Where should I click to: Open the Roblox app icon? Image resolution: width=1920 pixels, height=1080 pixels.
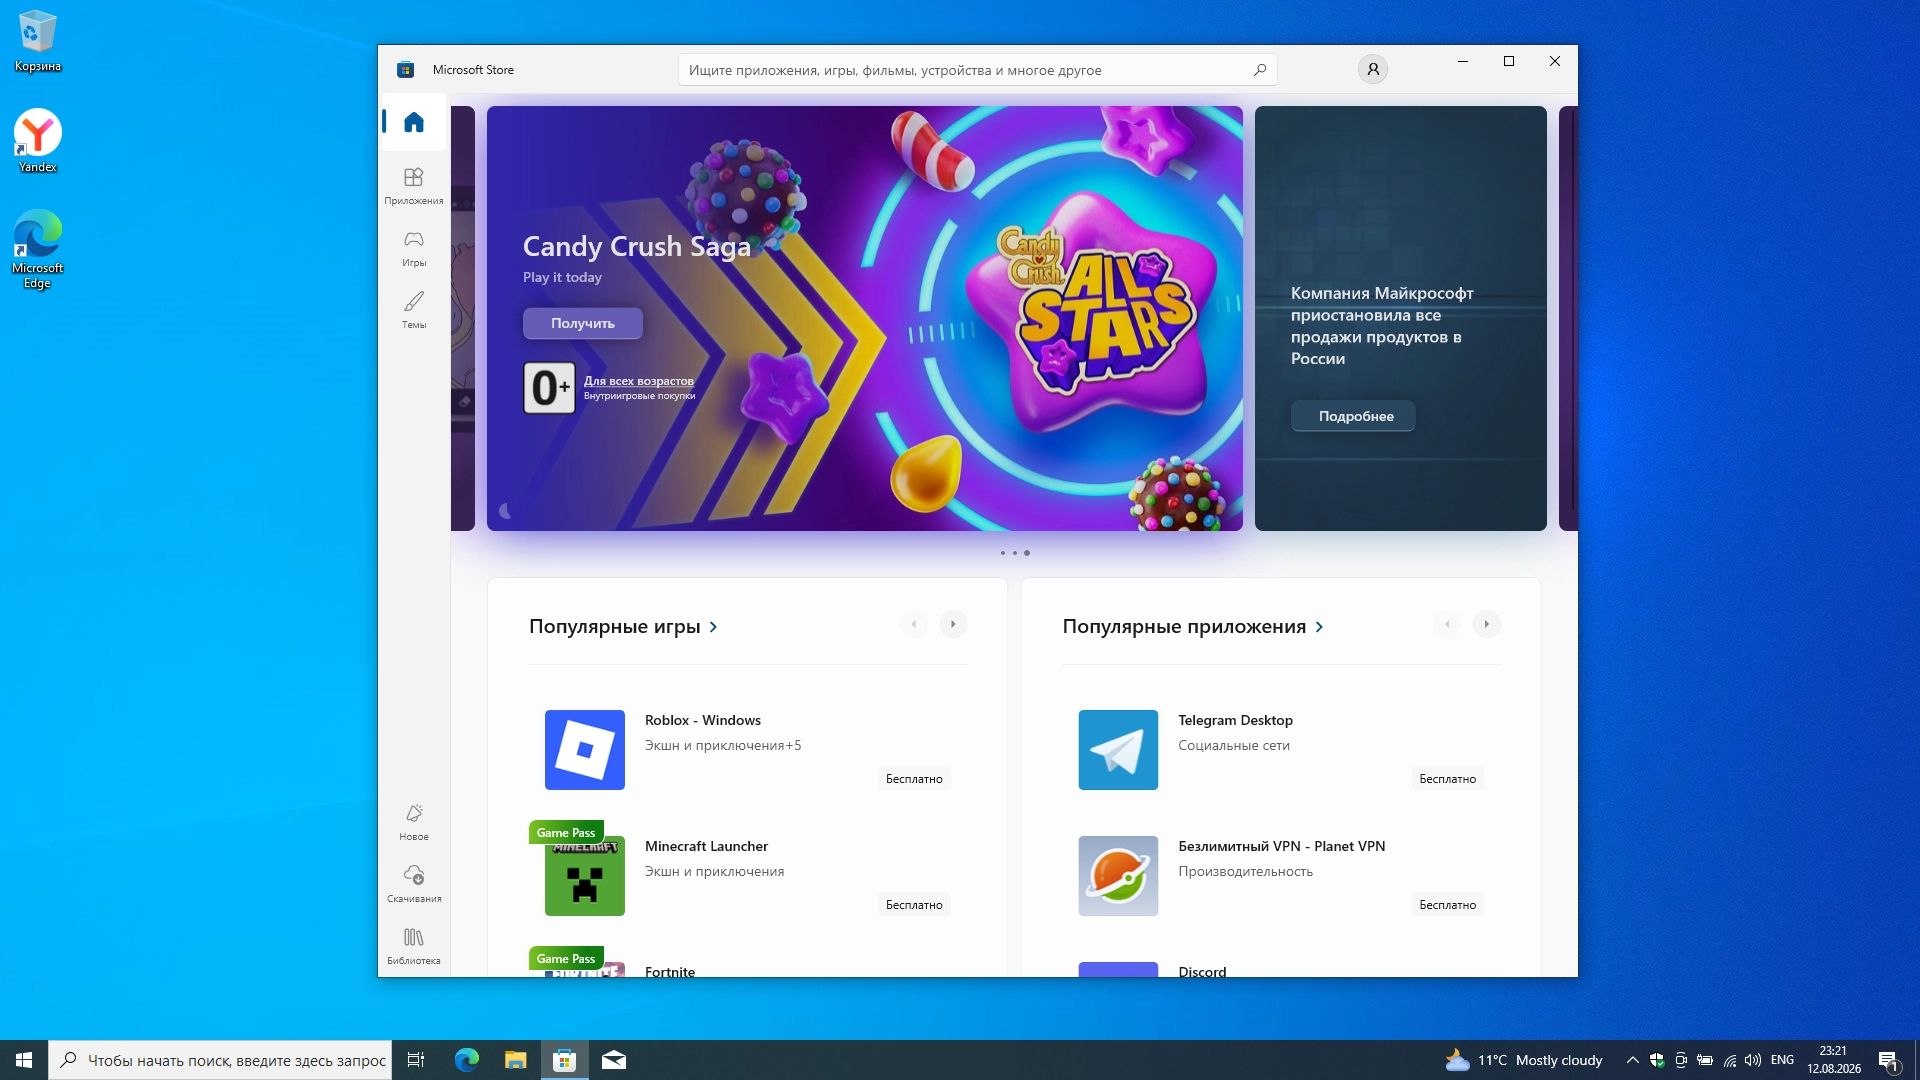pos(585,750)
